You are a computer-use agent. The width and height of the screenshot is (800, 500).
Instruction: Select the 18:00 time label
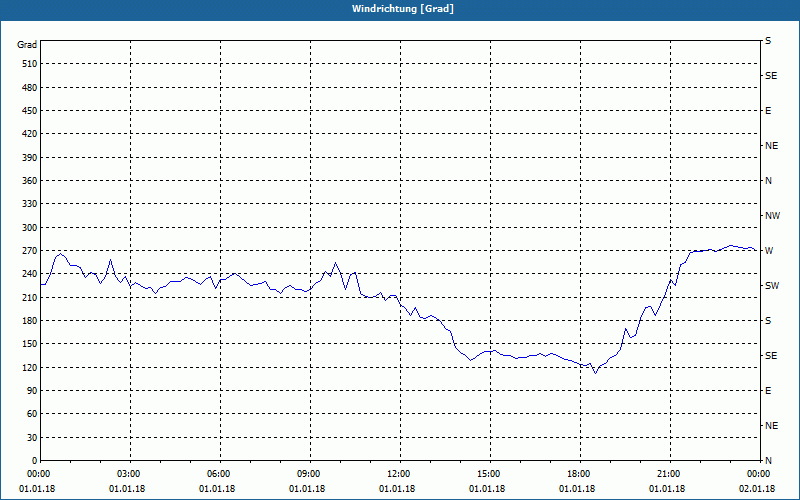pos(580,473)
